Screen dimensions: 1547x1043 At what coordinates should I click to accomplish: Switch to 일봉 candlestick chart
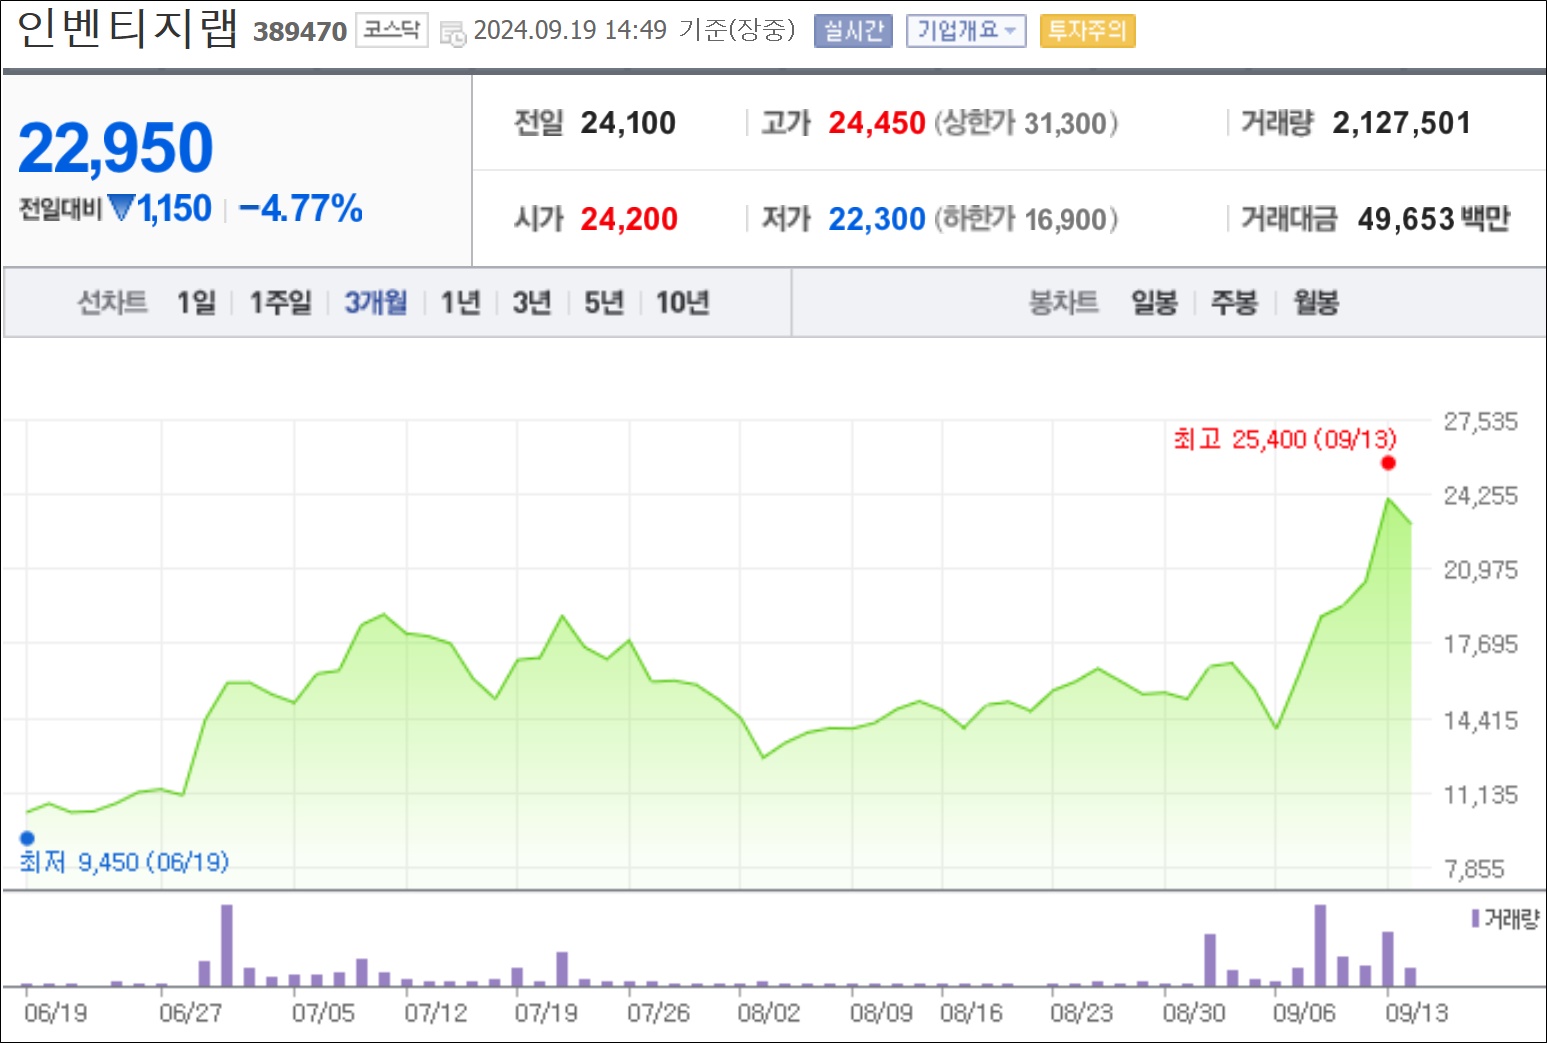pyautogui.click(x=1154, y=302)
